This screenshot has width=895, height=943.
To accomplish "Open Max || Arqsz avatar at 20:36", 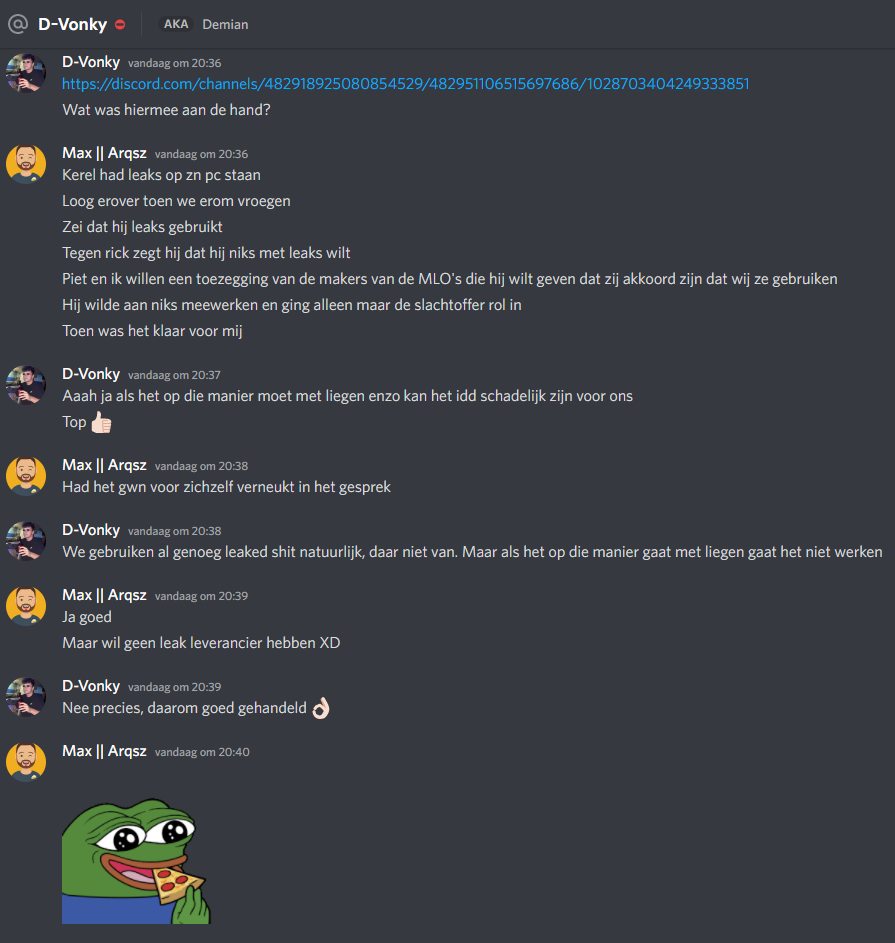I will (x=26, y=164).
